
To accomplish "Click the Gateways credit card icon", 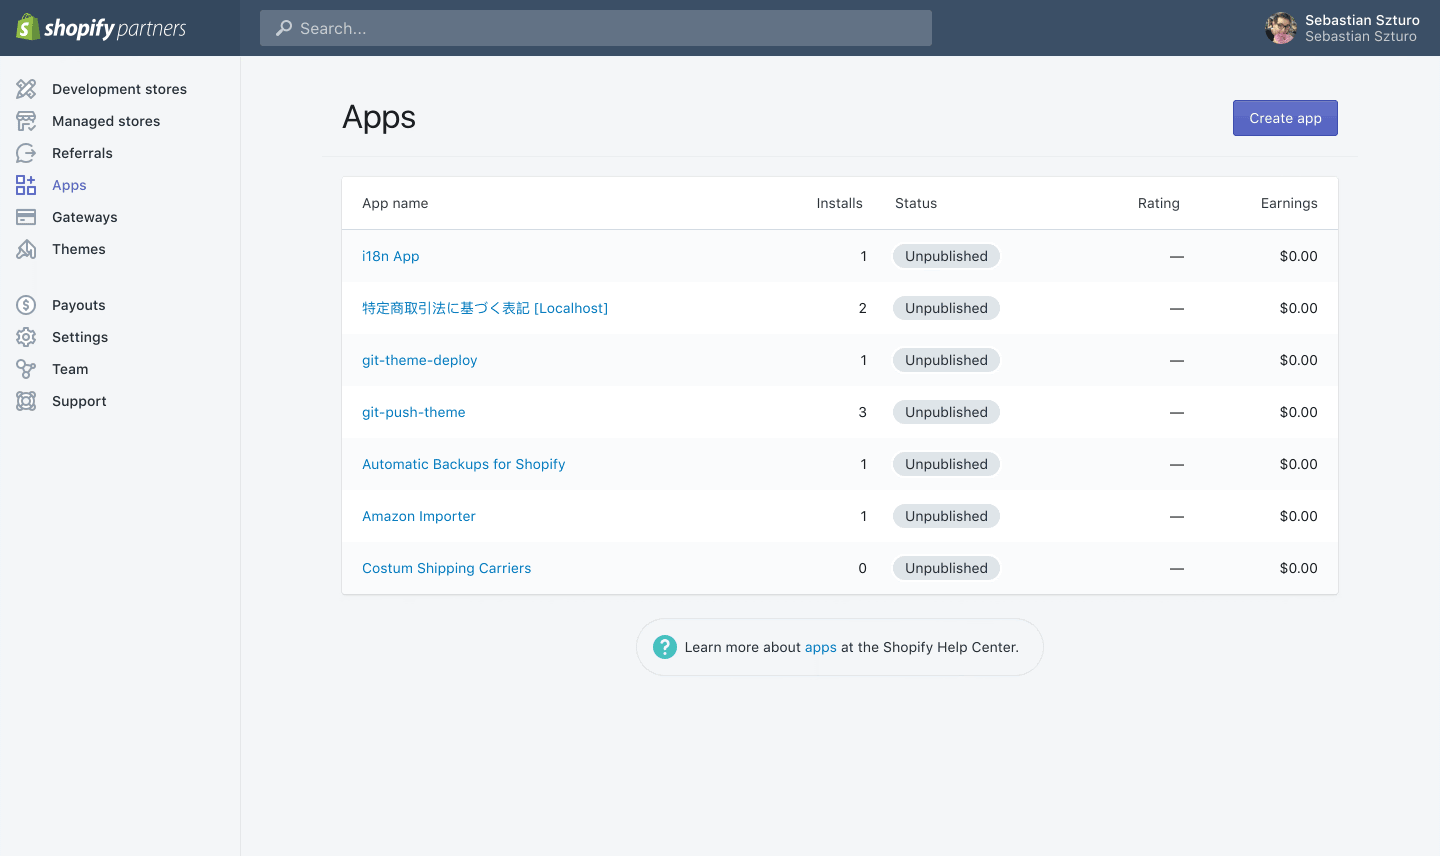I will pyautogui.click(x=26, y=217).
